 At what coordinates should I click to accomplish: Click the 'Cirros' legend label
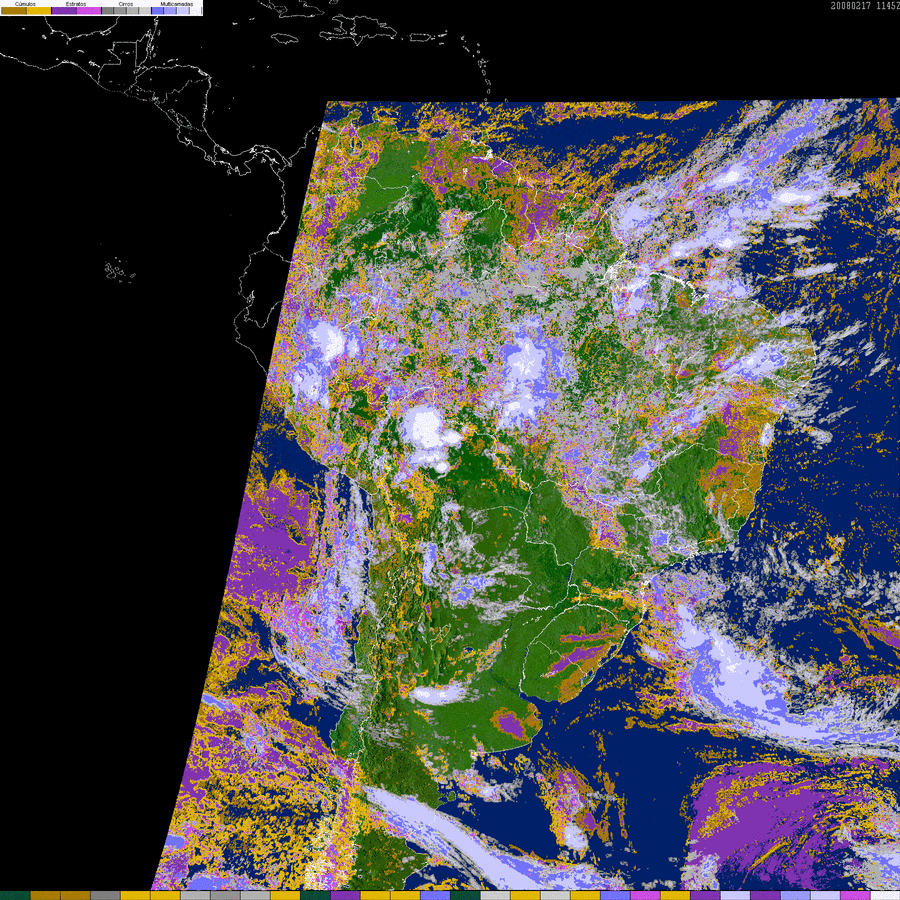pyautogui.click(x=126, y=4)
